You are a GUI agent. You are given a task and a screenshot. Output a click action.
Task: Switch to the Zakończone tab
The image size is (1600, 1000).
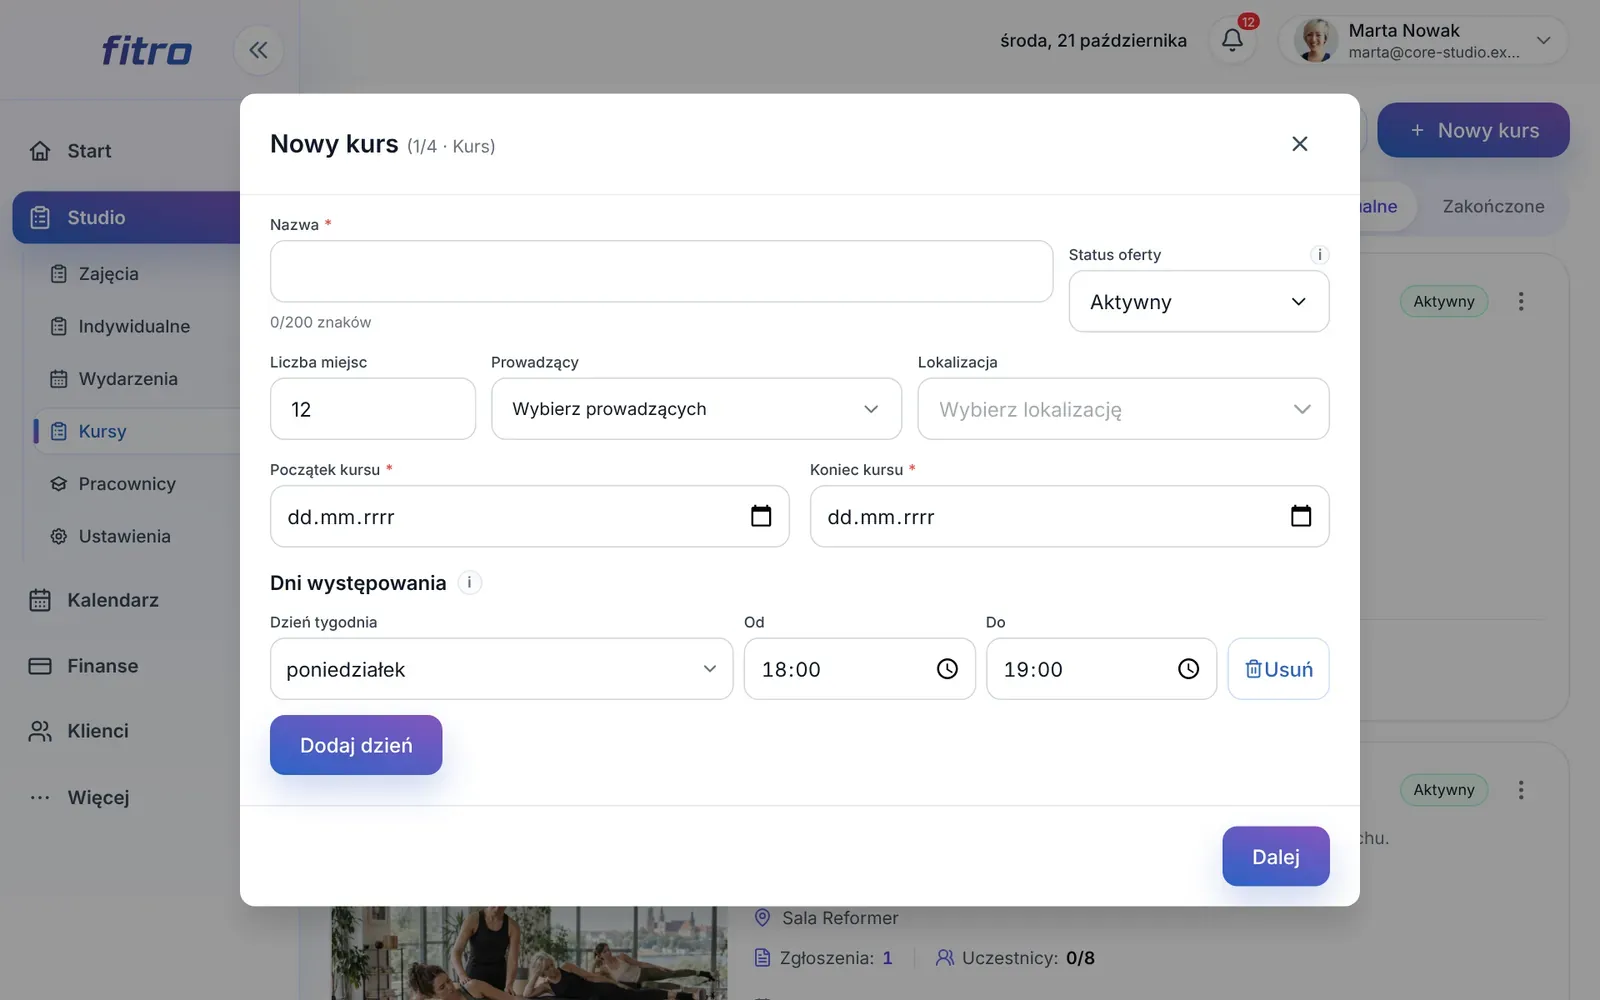pos(1493,206)
